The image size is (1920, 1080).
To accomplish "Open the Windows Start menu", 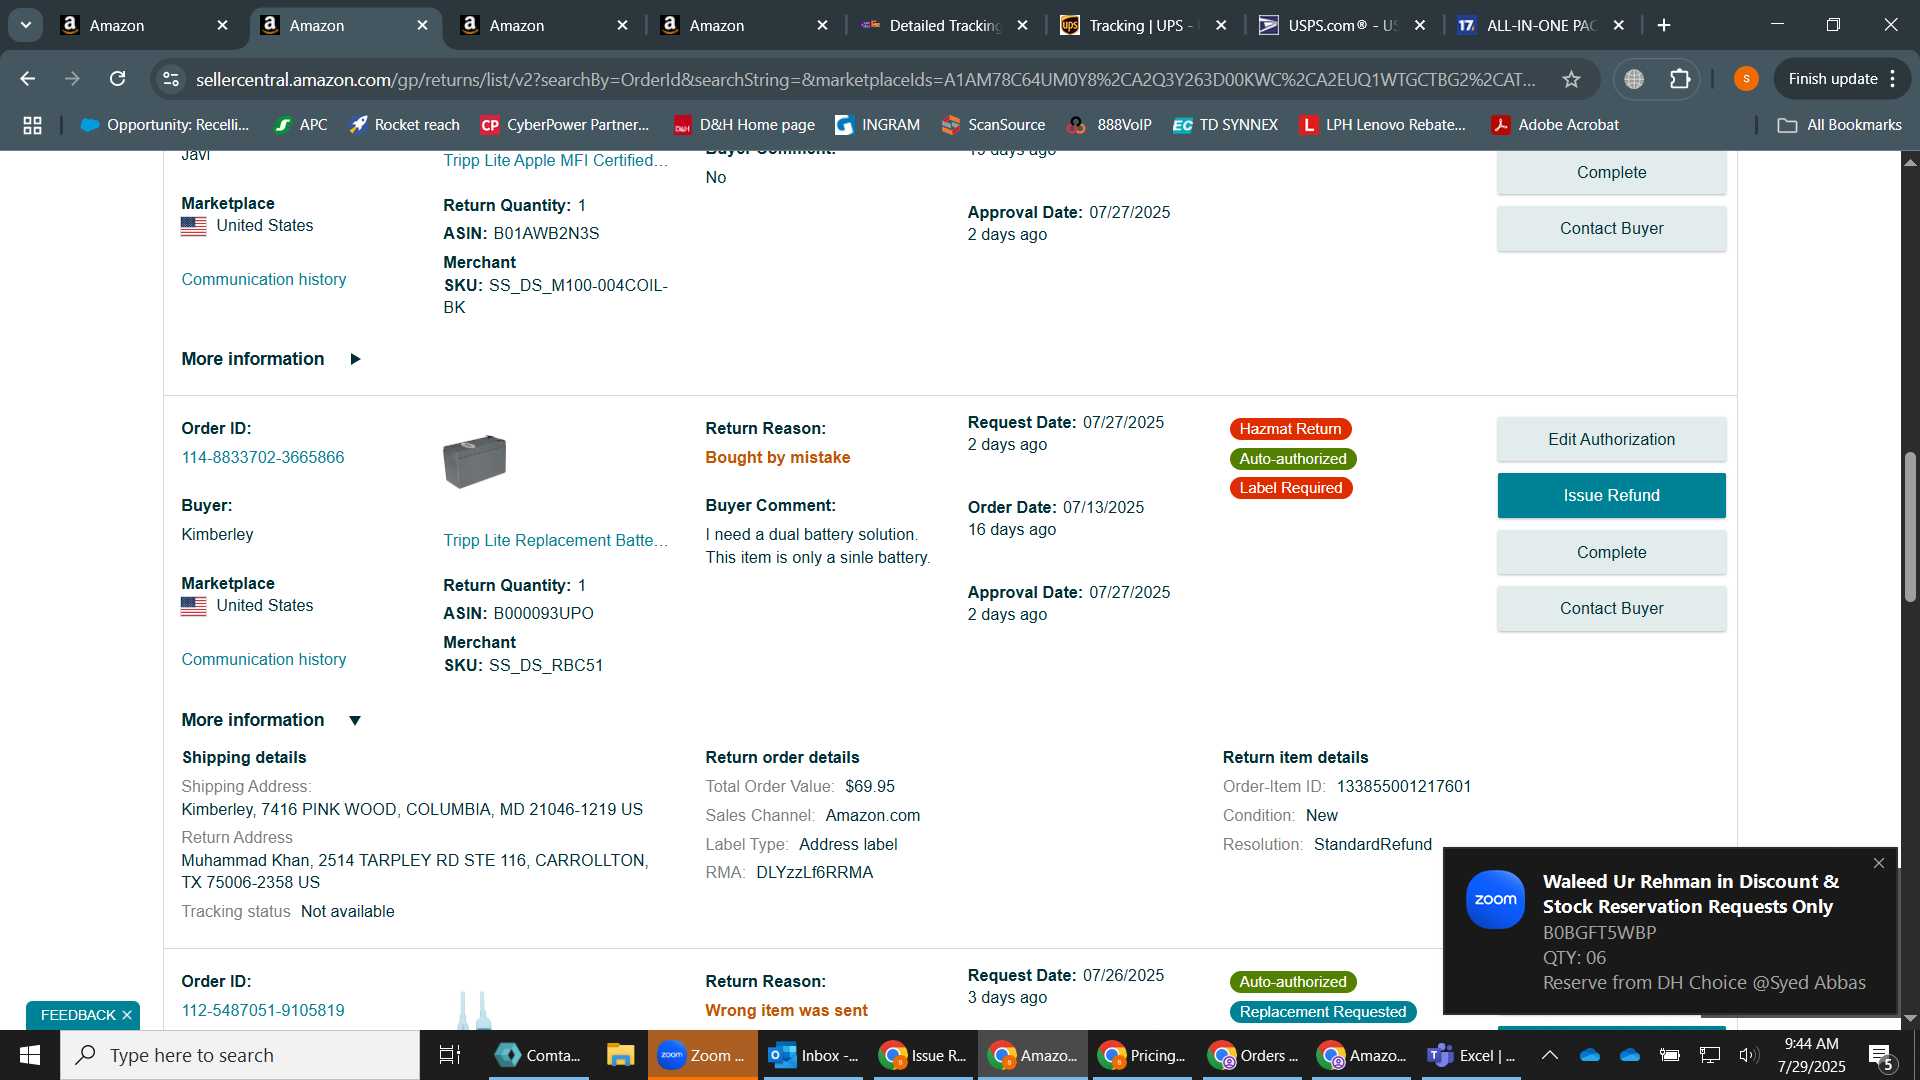I will pyautogui.click(x=29, y=1056).
